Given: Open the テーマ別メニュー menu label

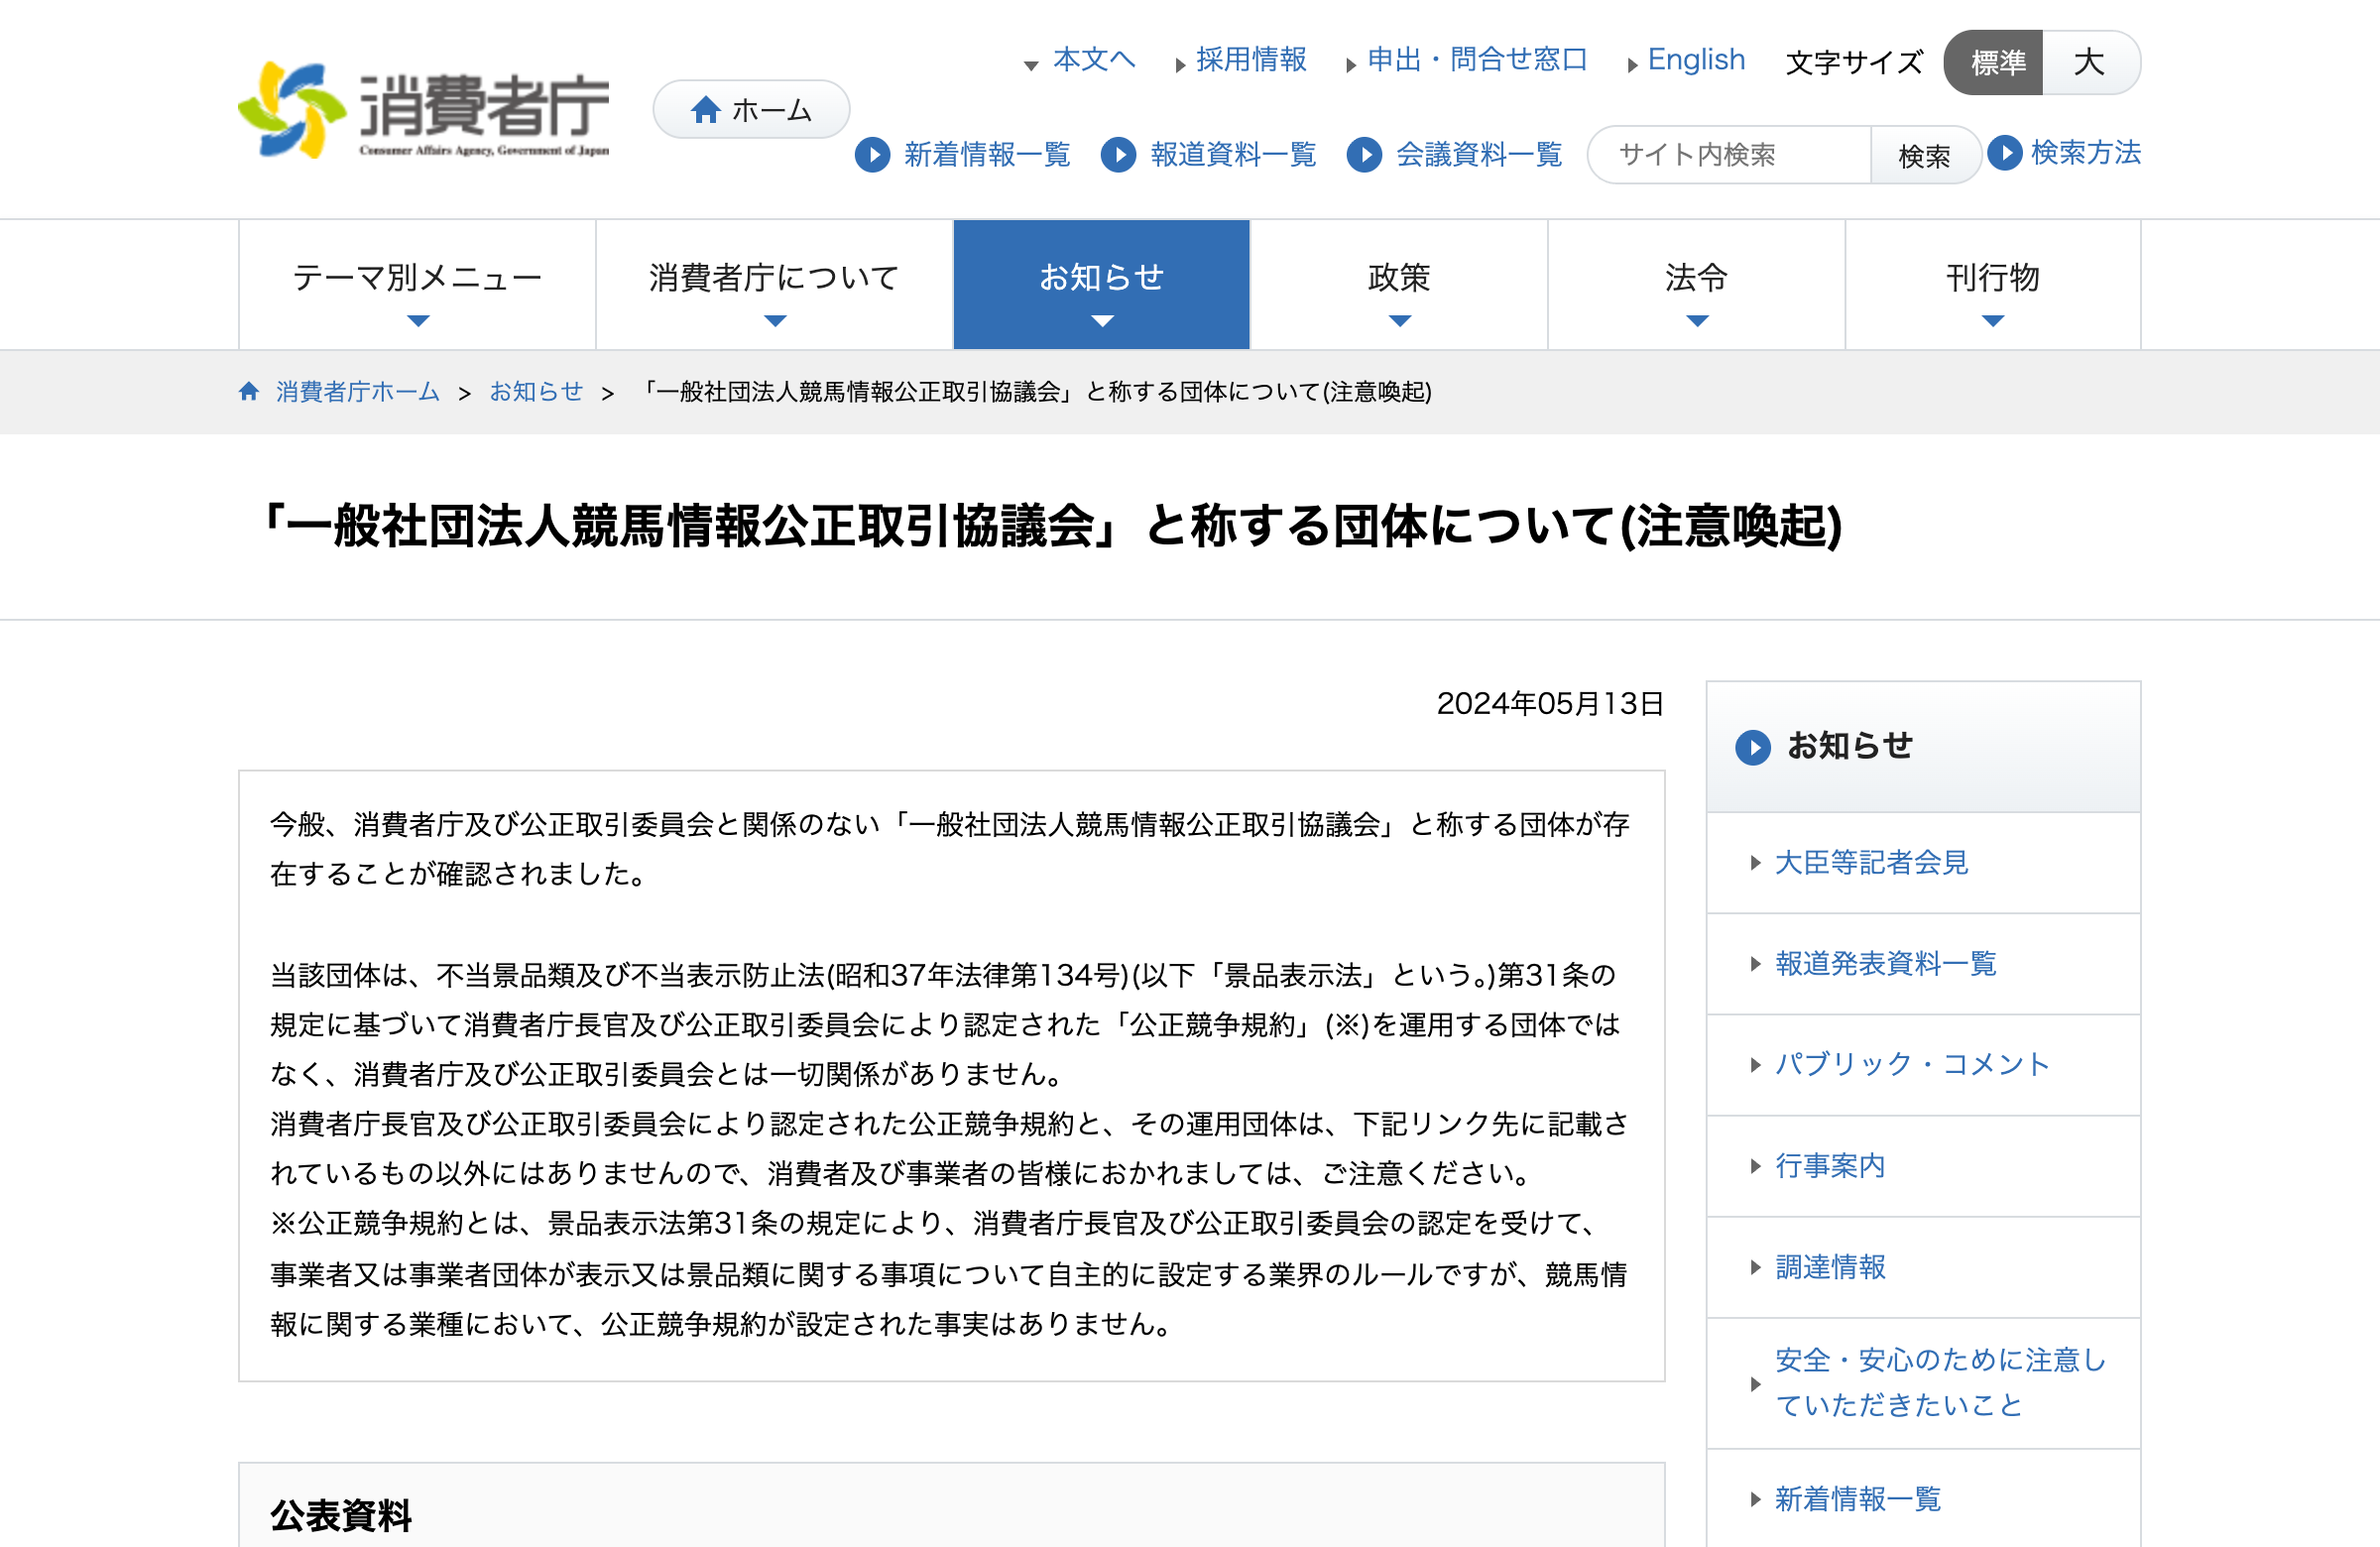Looking at the screenshot, I should (x=417, y=277).
